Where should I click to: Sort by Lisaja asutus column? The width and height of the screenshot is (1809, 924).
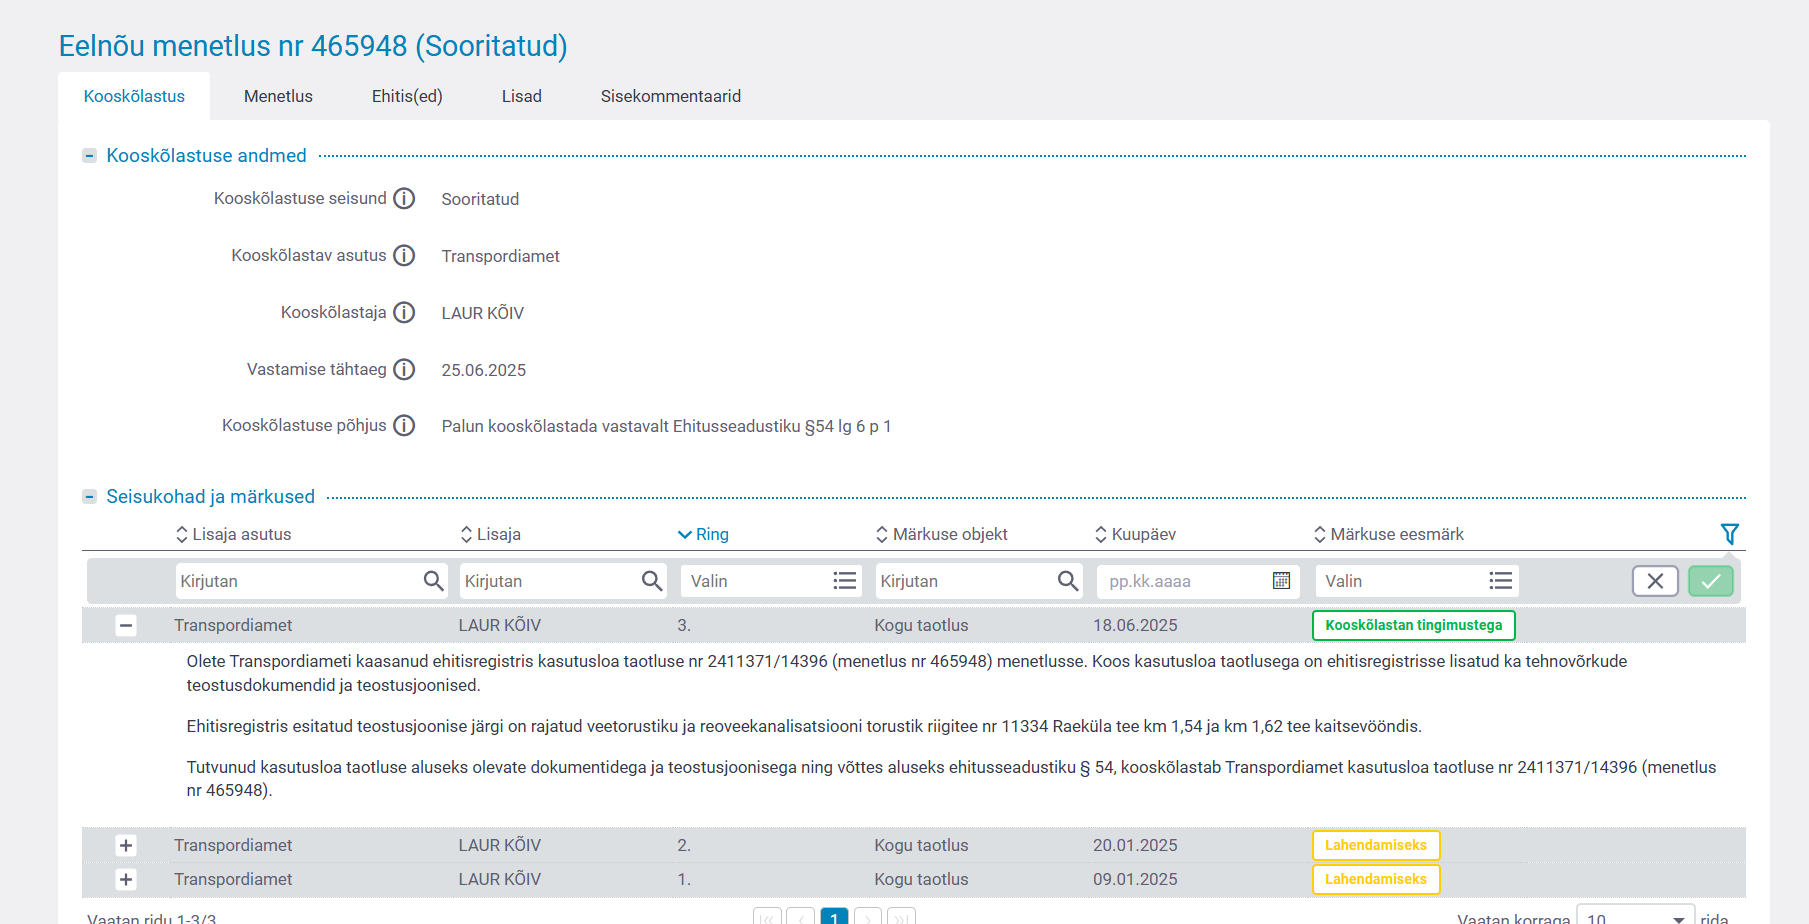pos(233,534)
